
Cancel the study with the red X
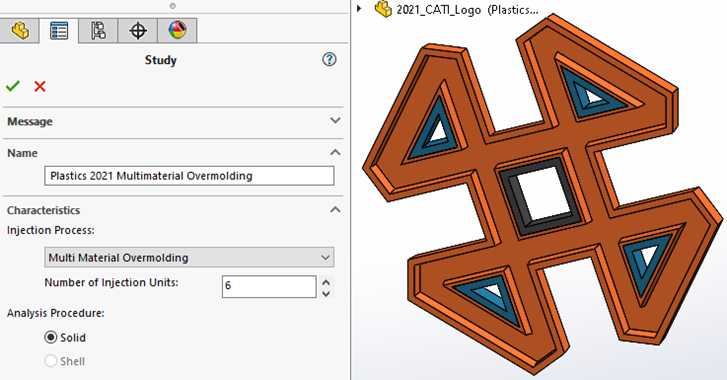(x=40, y=86)
